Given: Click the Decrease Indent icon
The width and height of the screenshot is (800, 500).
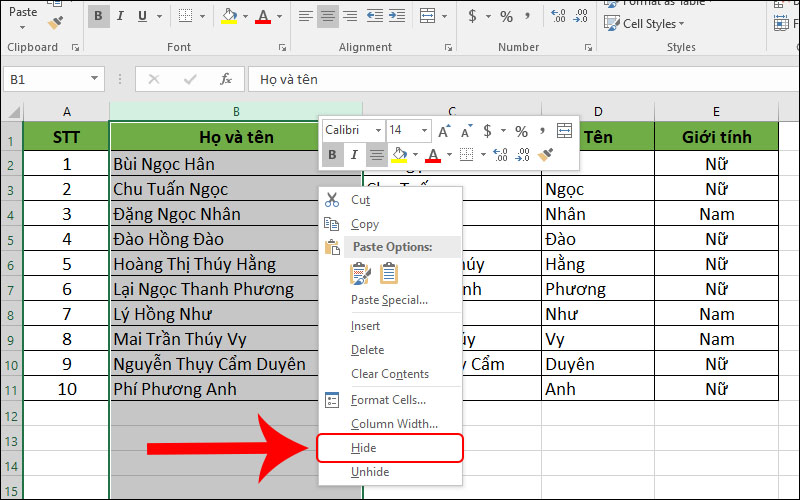Looking at the screenshot, I should [375, 16].
